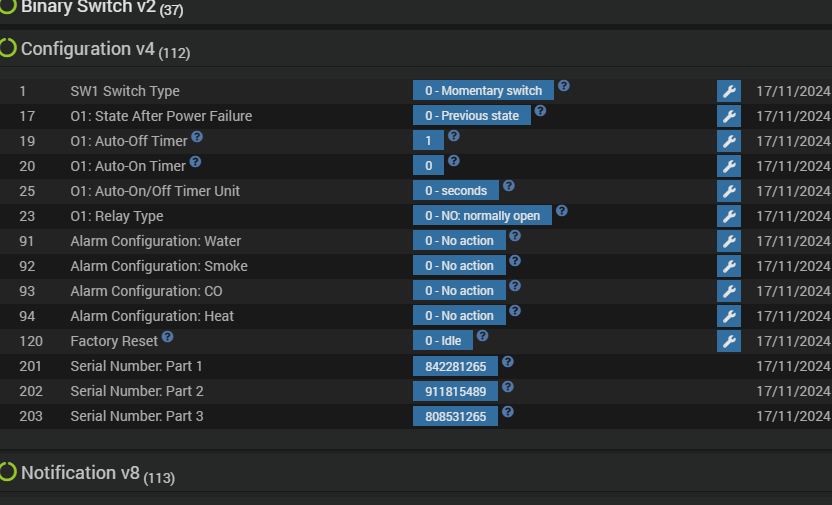Click help icon next to Factory Reset label

(x=168, y=337)
